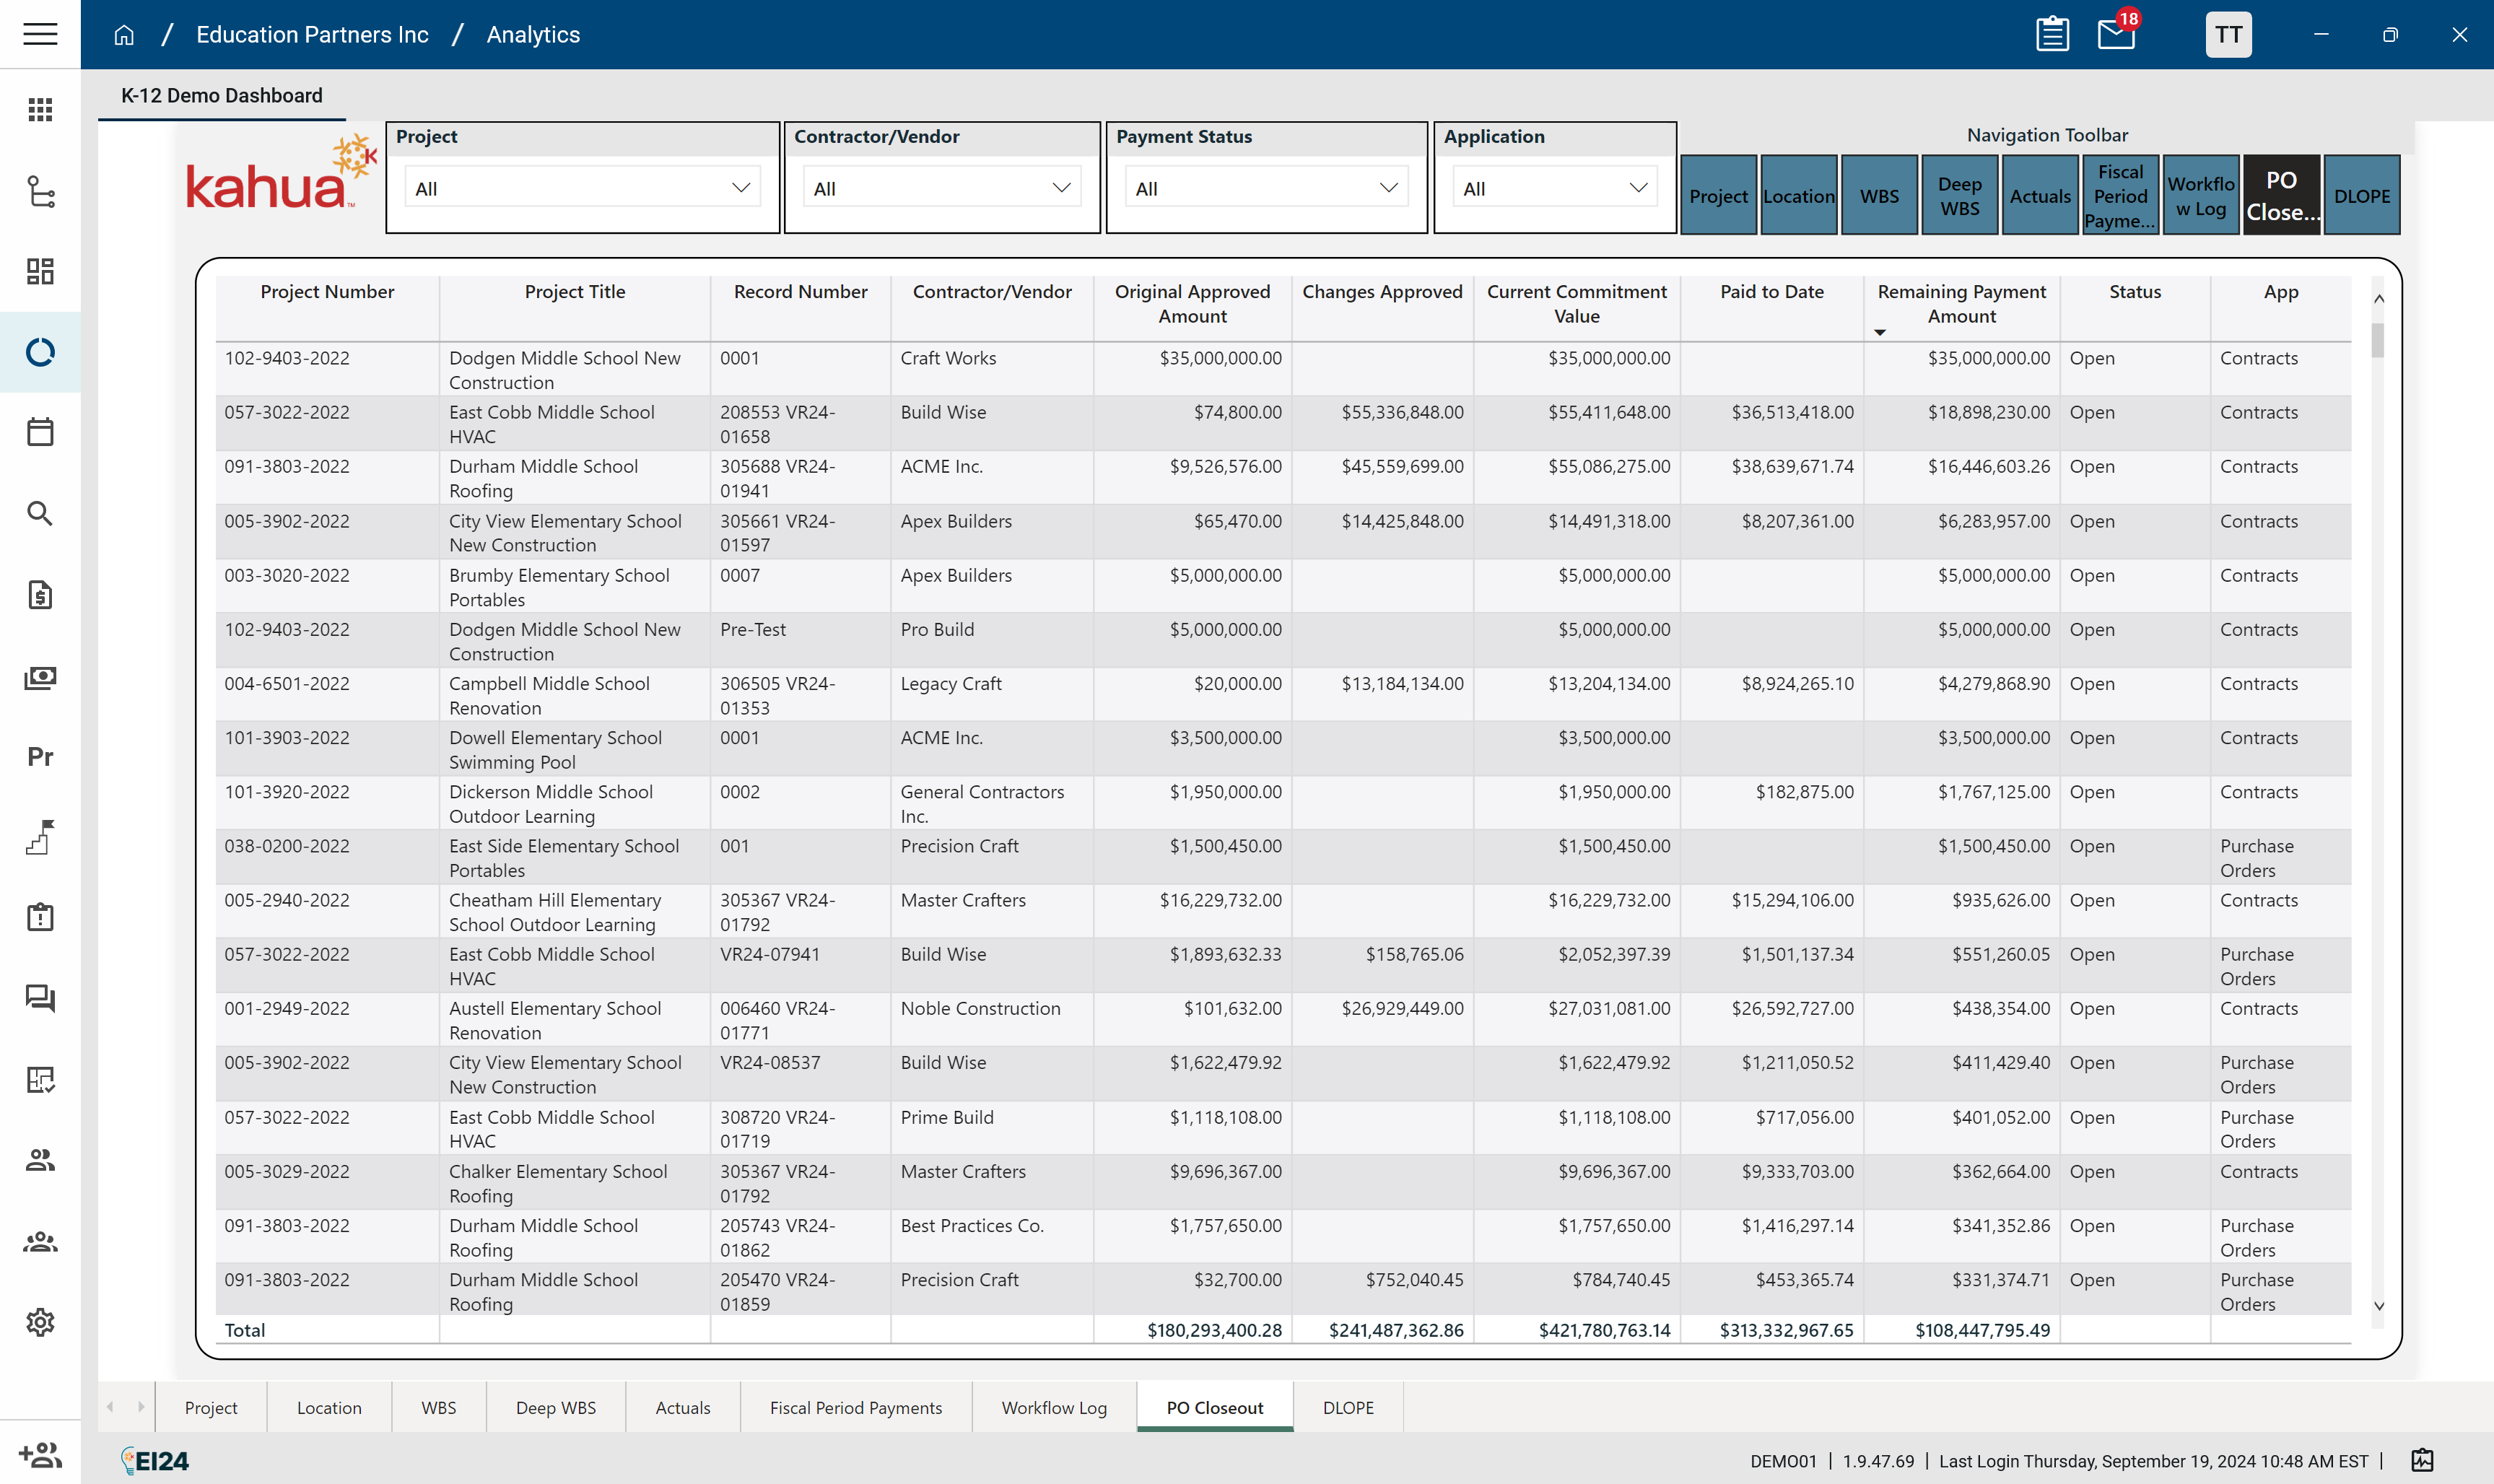Open the settings gear in sidebar

click(x=40, y=1322)
